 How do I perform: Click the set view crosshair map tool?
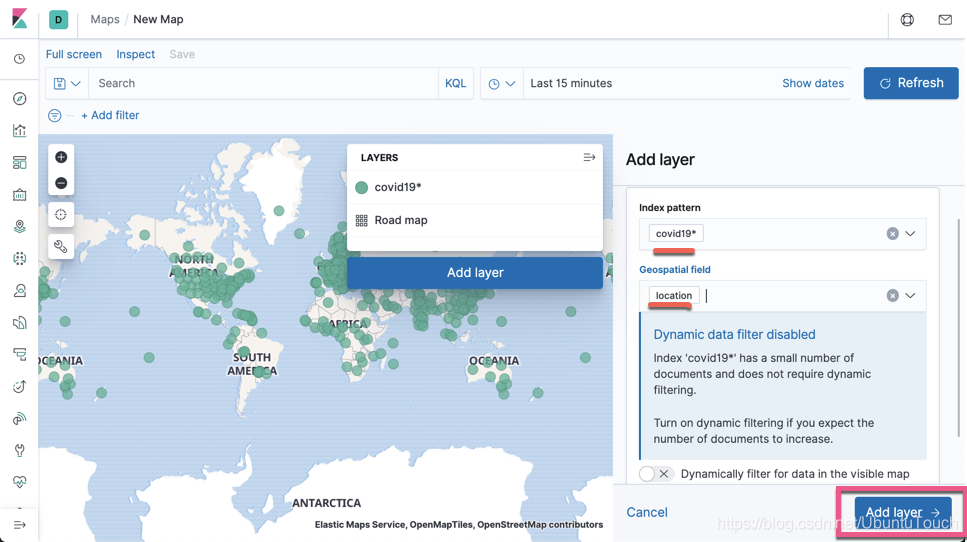60,215
